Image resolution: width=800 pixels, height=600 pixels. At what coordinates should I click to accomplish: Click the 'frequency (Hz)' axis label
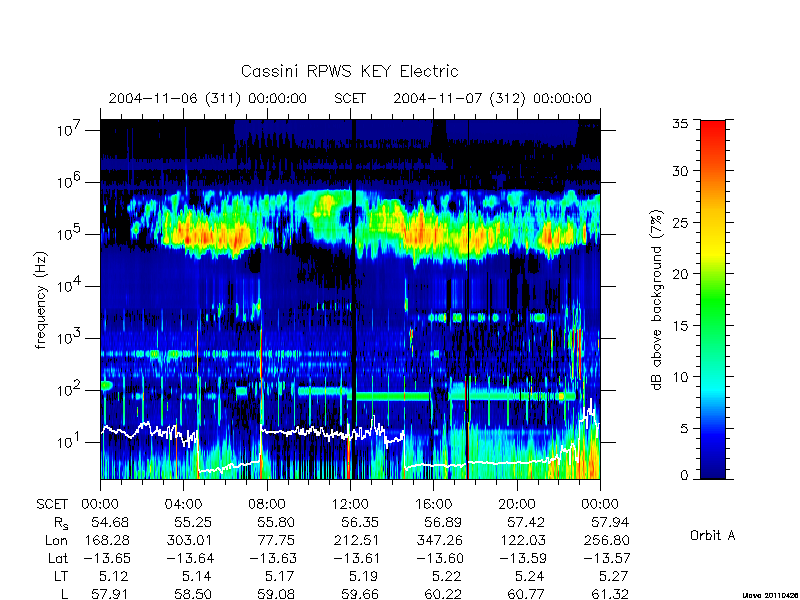(41, 300)
